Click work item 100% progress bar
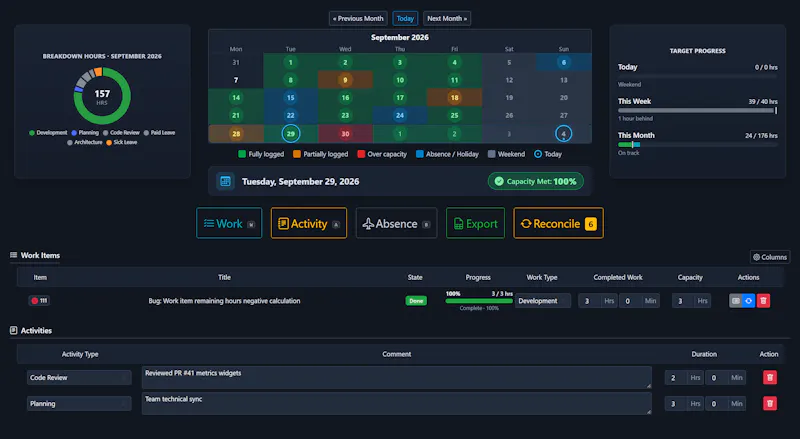800x439 pixels. [x=479, y=301]
